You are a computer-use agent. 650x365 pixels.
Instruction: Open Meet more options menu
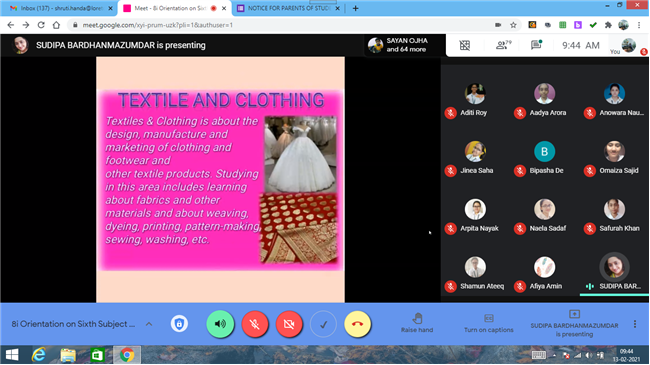coord(635,324)
